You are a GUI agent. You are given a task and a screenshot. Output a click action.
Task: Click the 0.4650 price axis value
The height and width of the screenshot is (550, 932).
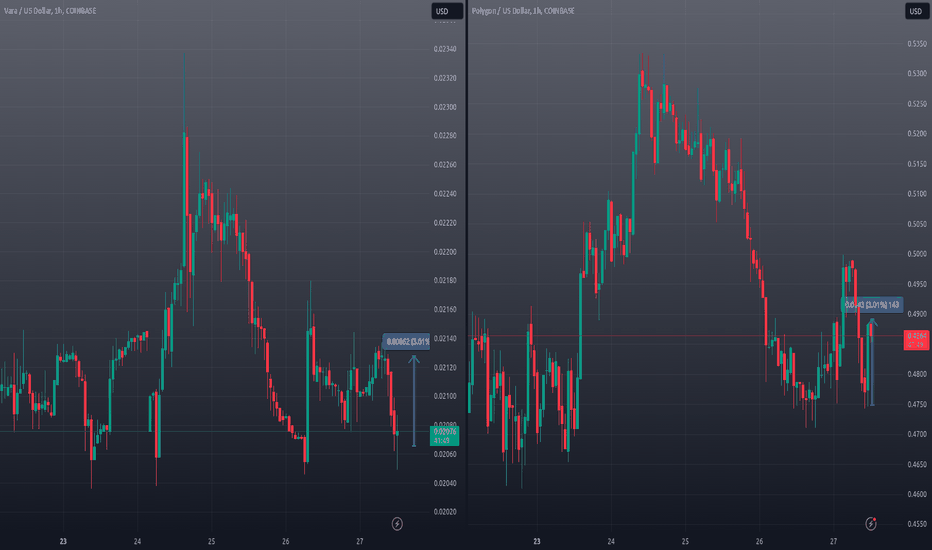click(917, 465)
